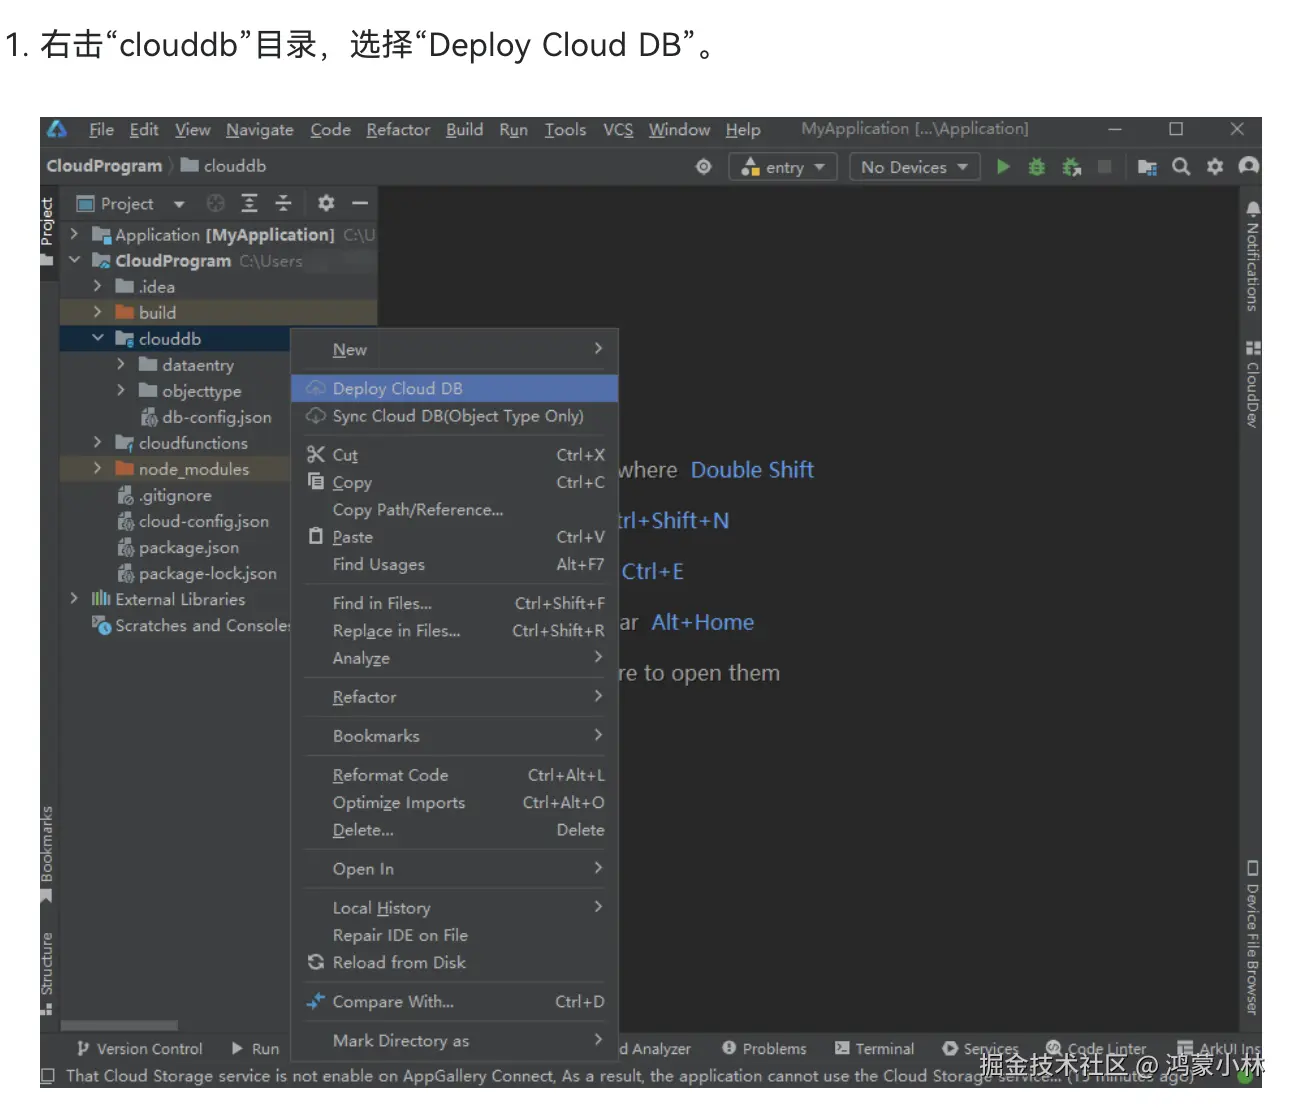Click the status bar tool window toggle icon

click(47, 1076)
